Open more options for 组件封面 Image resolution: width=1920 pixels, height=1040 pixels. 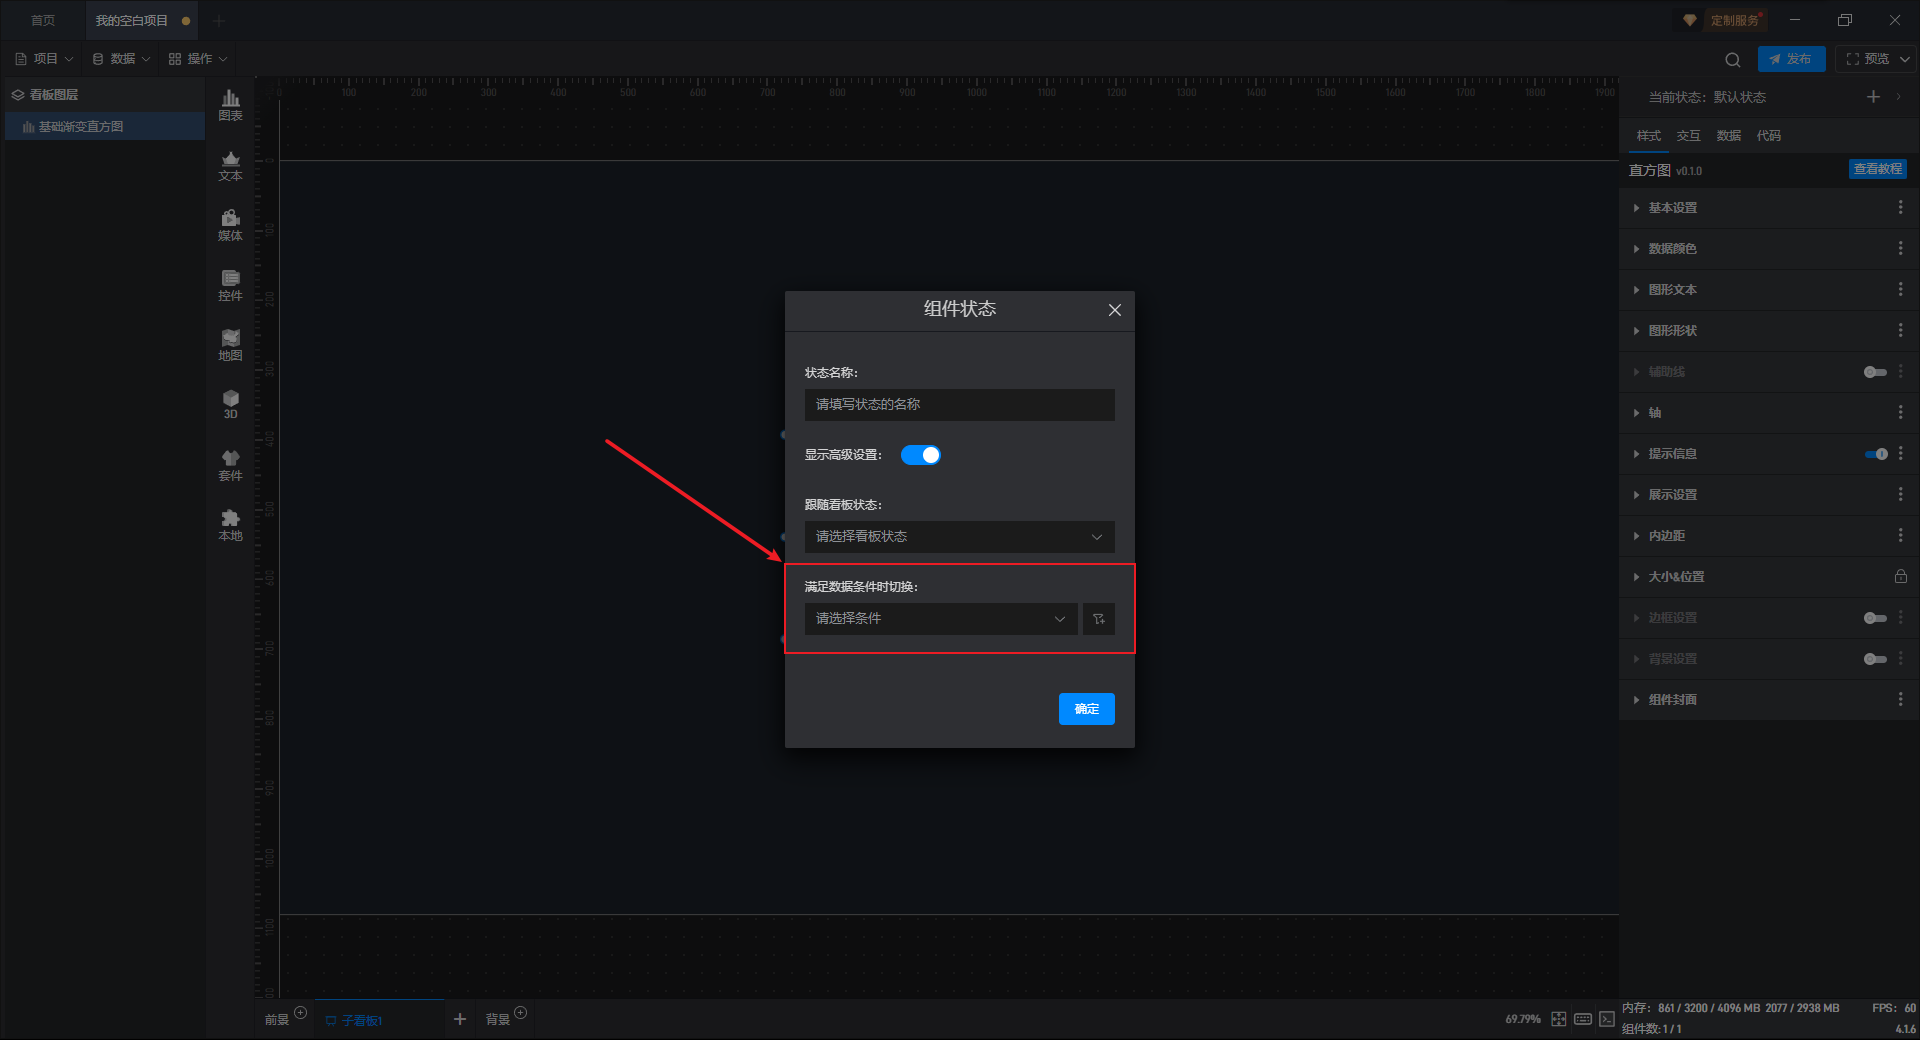tap(1900, 699)
